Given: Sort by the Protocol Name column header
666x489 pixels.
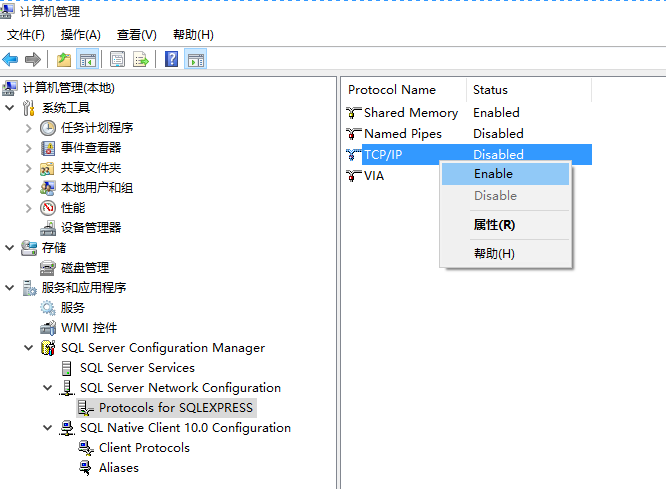Looking at the screenshot, I should (x=404, y=90).
